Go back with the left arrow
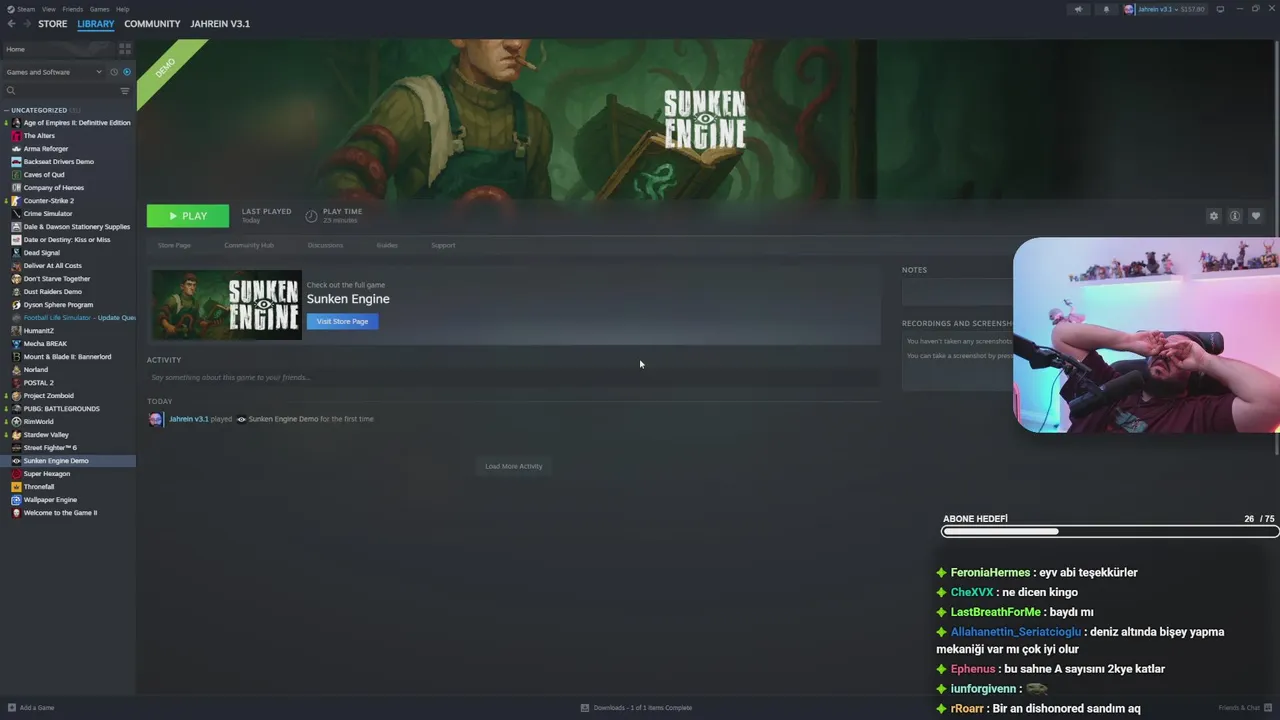This screenshot has height=720, width=1280. tap(11, 23)
